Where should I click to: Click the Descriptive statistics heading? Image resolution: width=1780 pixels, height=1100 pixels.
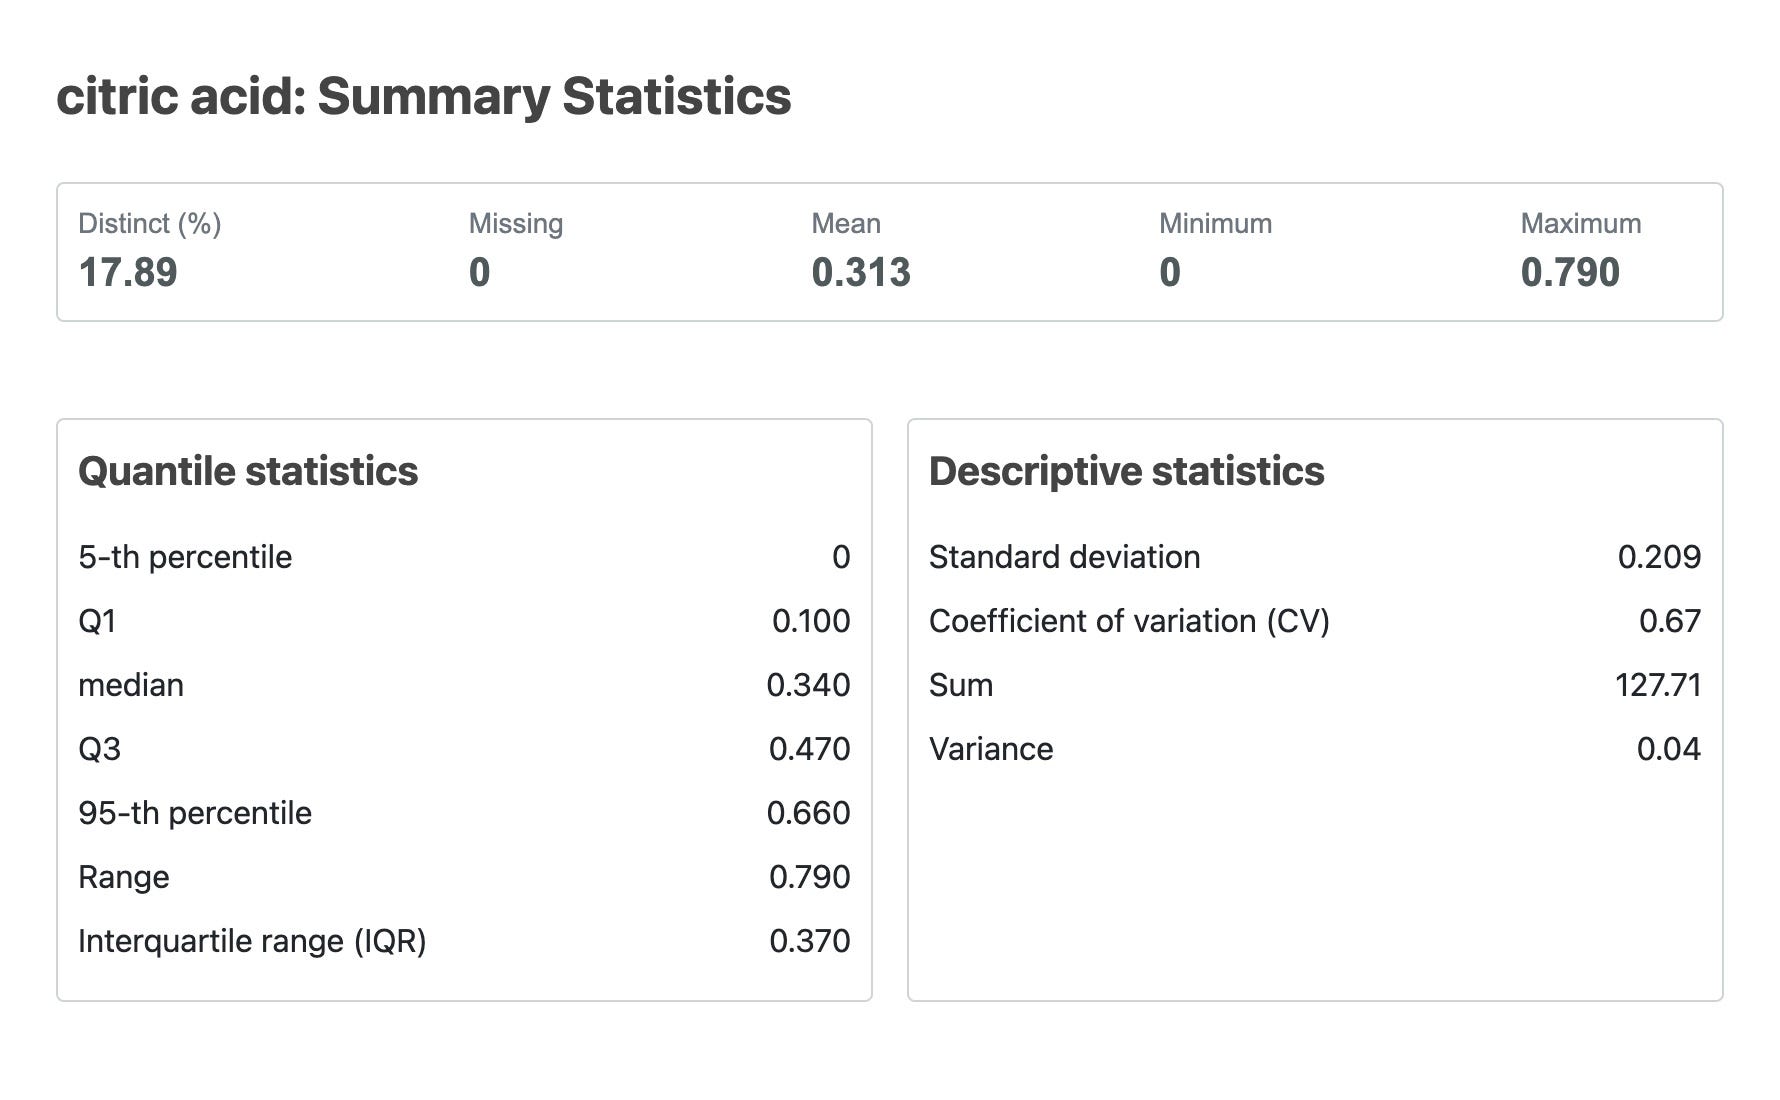pyautogui.click(x=1126, y=471)
